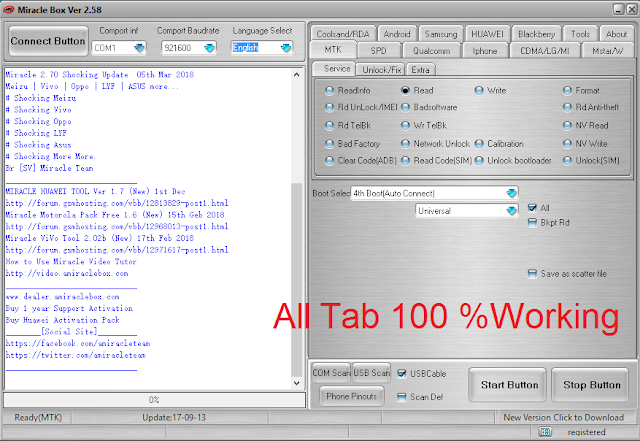Uncheck the All checkbox
The image size is (640, 441).
(x=532, y=208)
